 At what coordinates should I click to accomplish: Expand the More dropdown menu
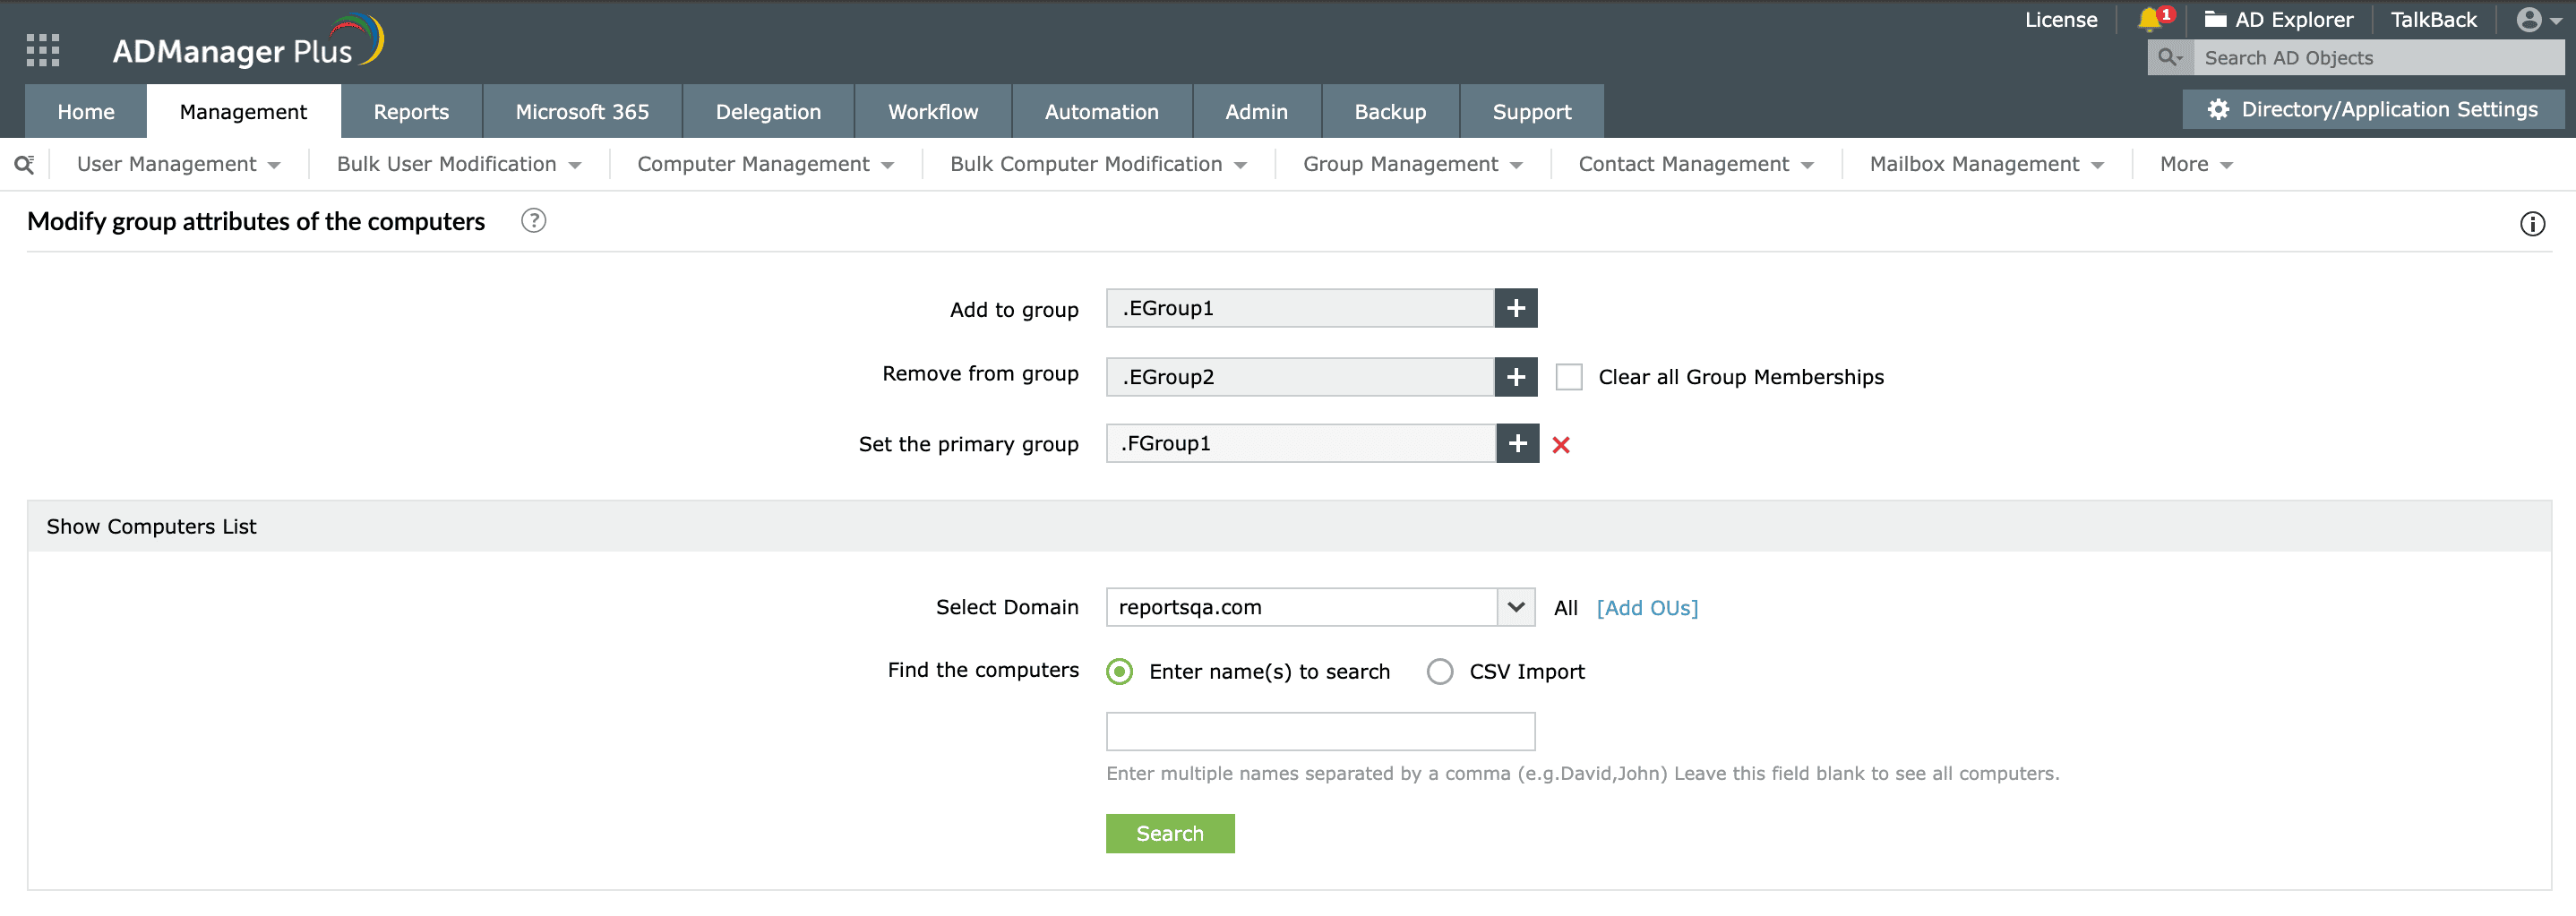coord(2195,164)
